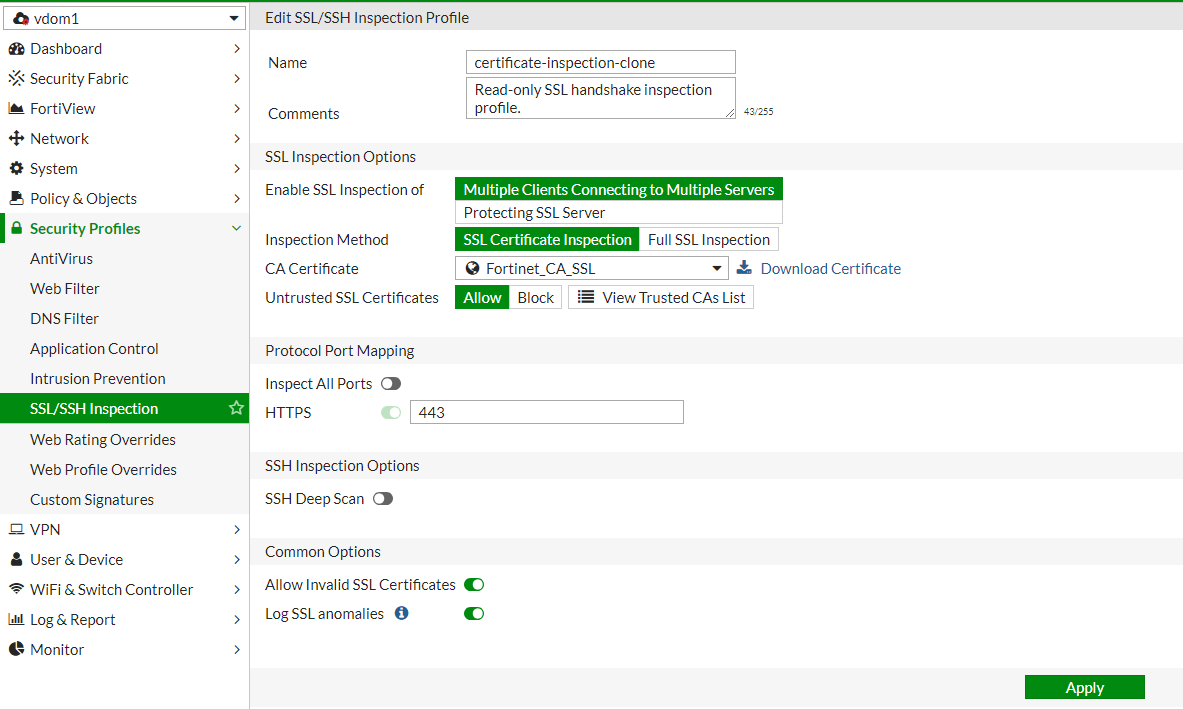Click the Network arrows icon

coord(17,138)
